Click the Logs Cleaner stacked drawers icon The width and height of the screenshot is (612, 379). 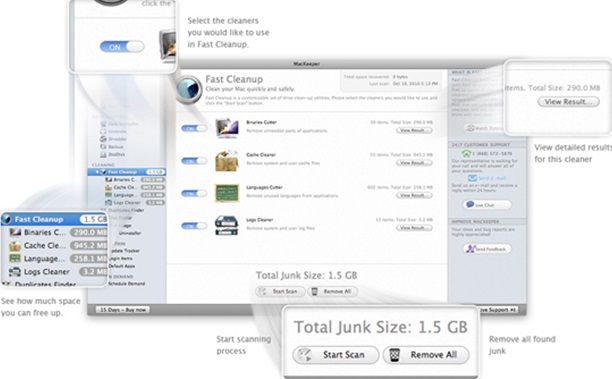pos(226,226)
